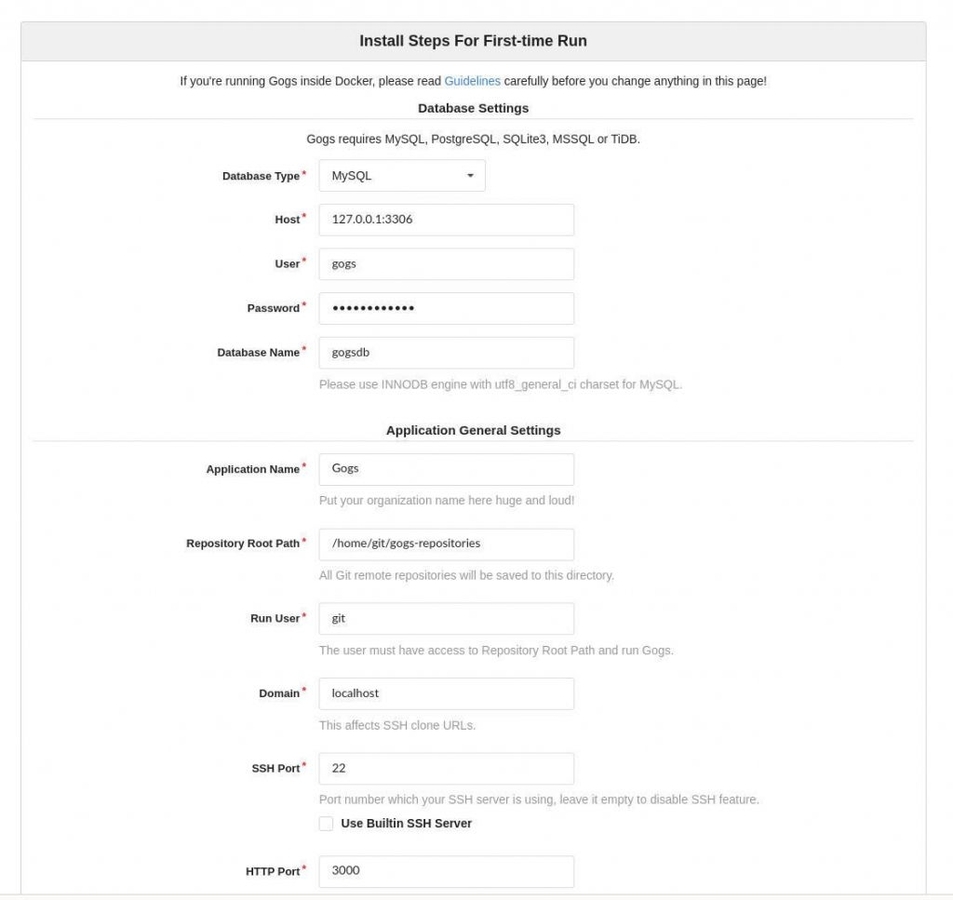Click the 'Domain' field label
953x900 pixels.
(x=279, y=694)
